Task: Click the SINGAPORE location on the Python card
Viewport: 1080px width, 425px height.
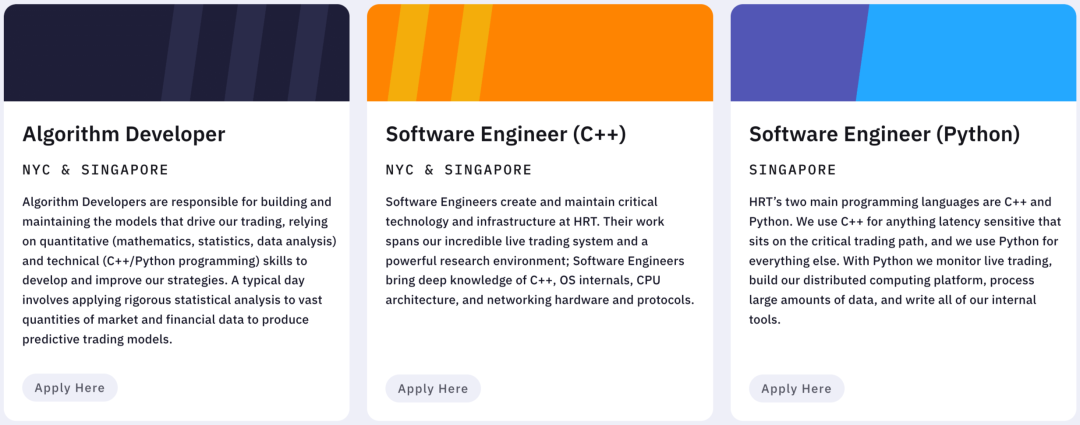Action: pos(792,169)
